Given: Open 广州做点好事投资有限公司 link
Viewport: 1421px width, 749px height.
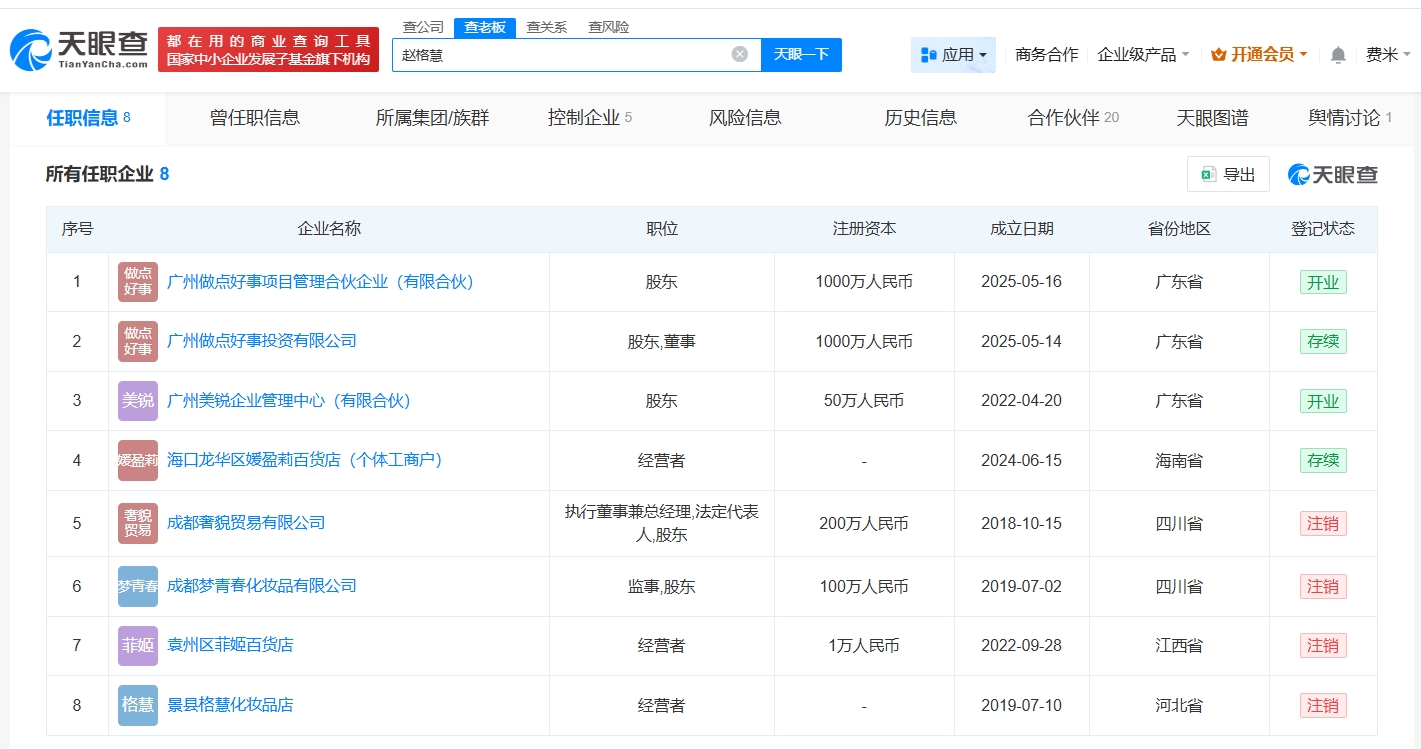Looking at the screenshot, I should click(262, 341).
